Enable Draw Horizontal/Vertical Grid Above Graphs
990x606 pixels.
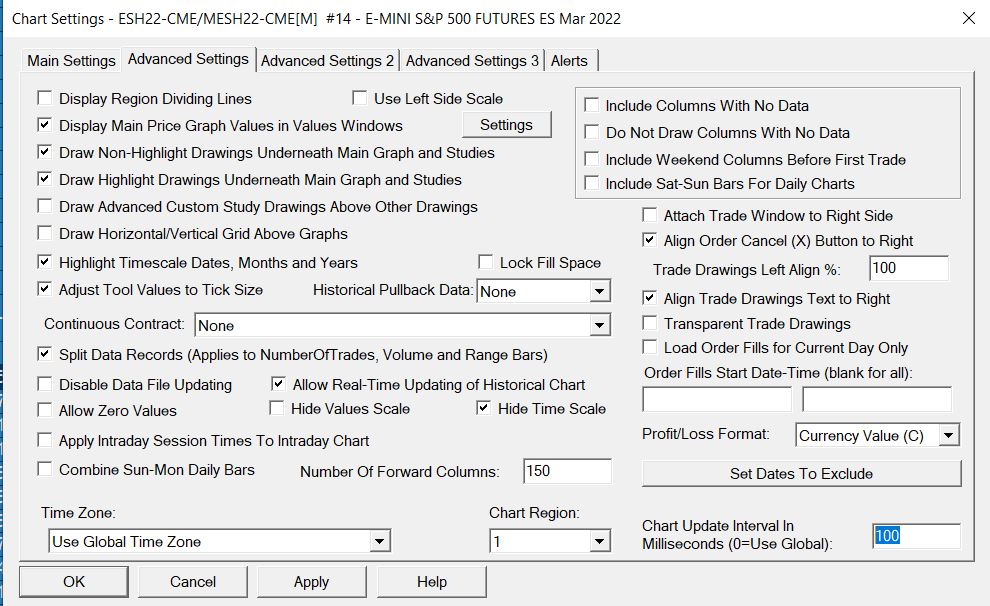45,234
